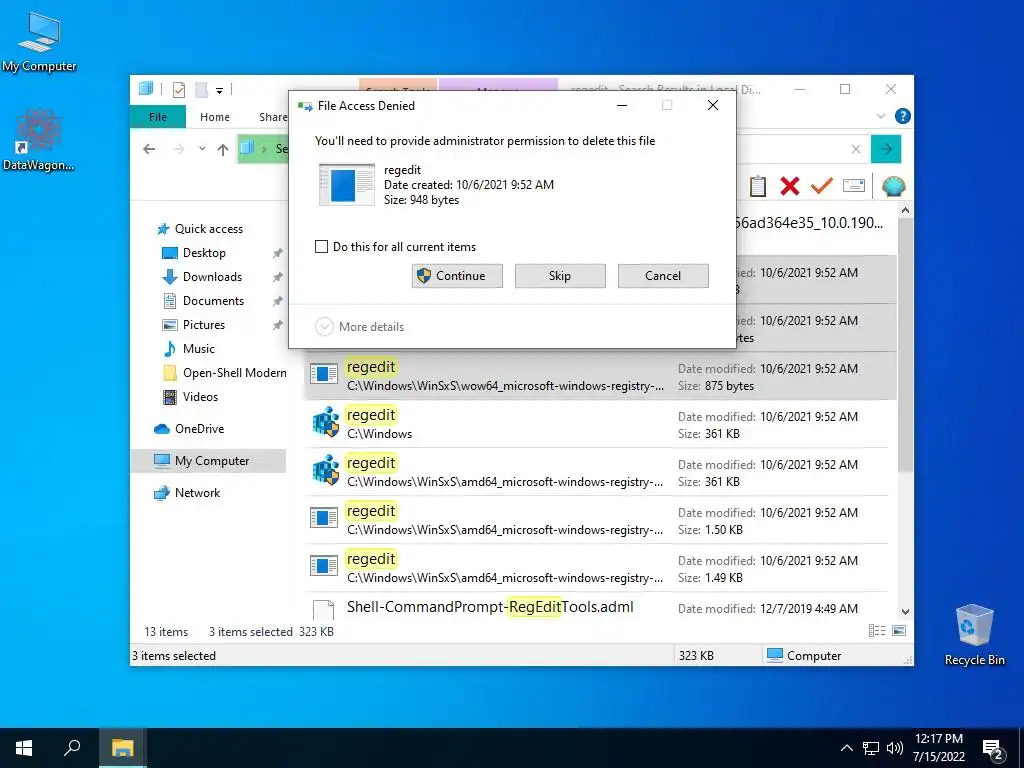Switch to details view icon
Screen dimensions: 1024x768
877,631
